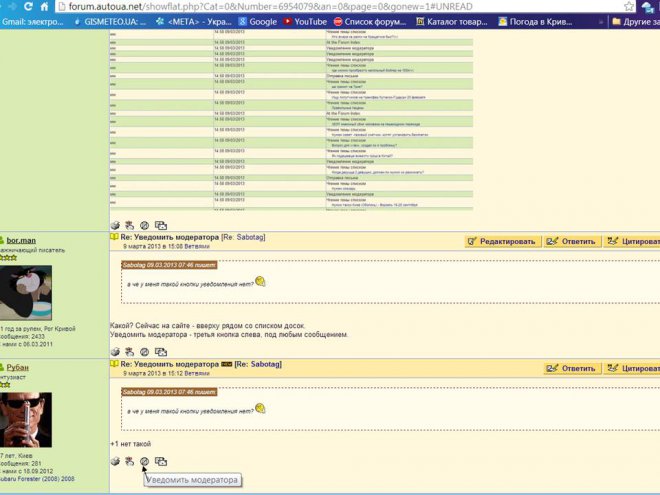Image resolution: width=660 pixels, height=495 pixels.
Task: Click the printer icon under bor.man's post
Action: pyautogui.click(x=115, y=352)
